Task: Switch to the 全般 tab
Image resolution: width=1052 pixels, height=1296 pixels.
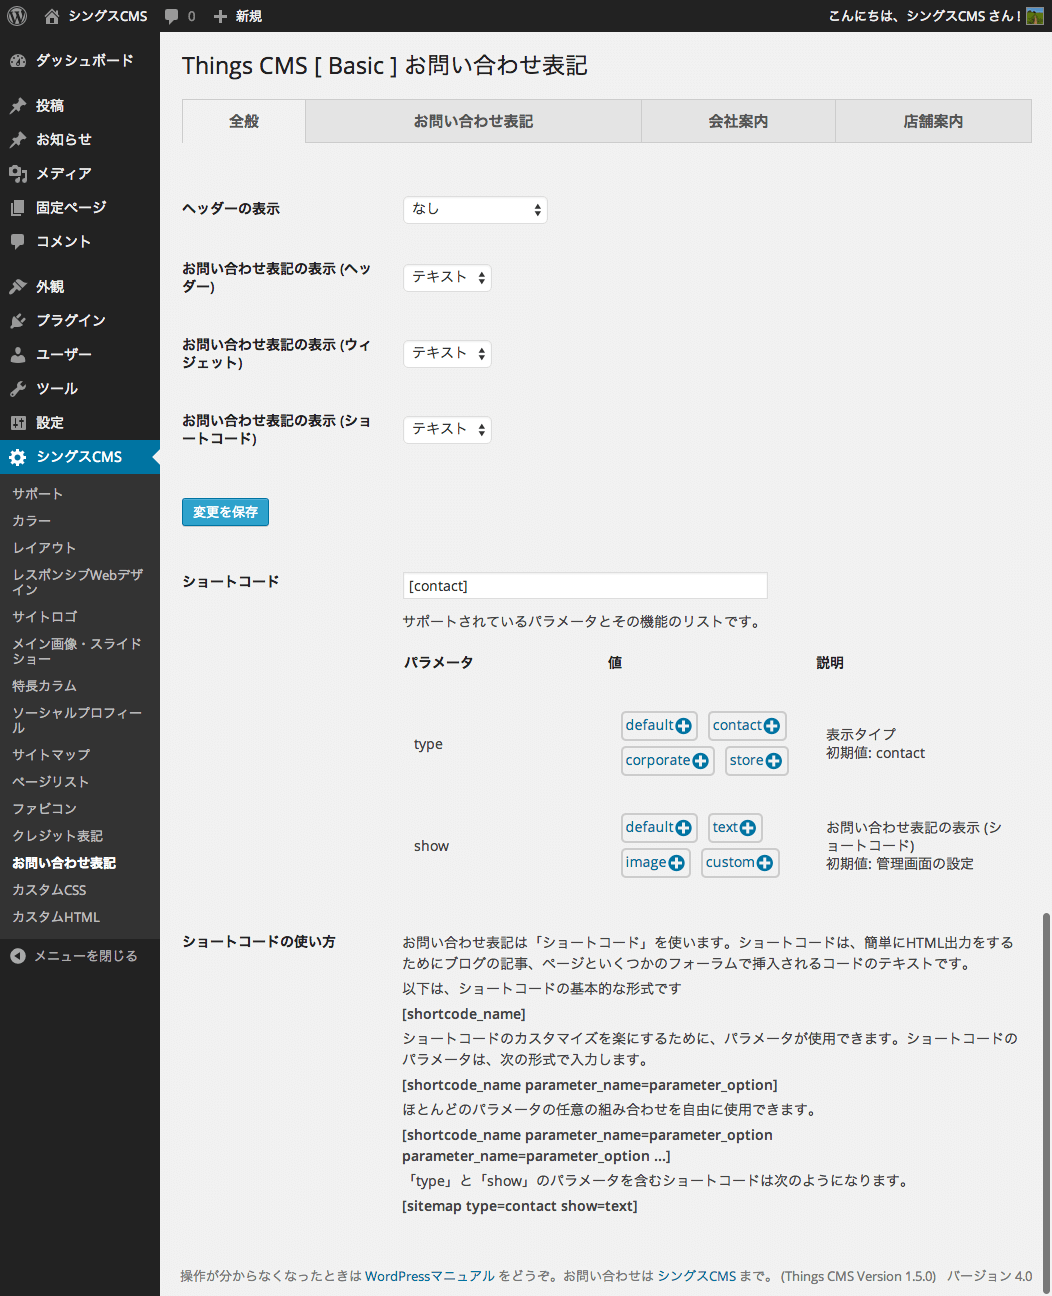Action: (x=244, y=121)
